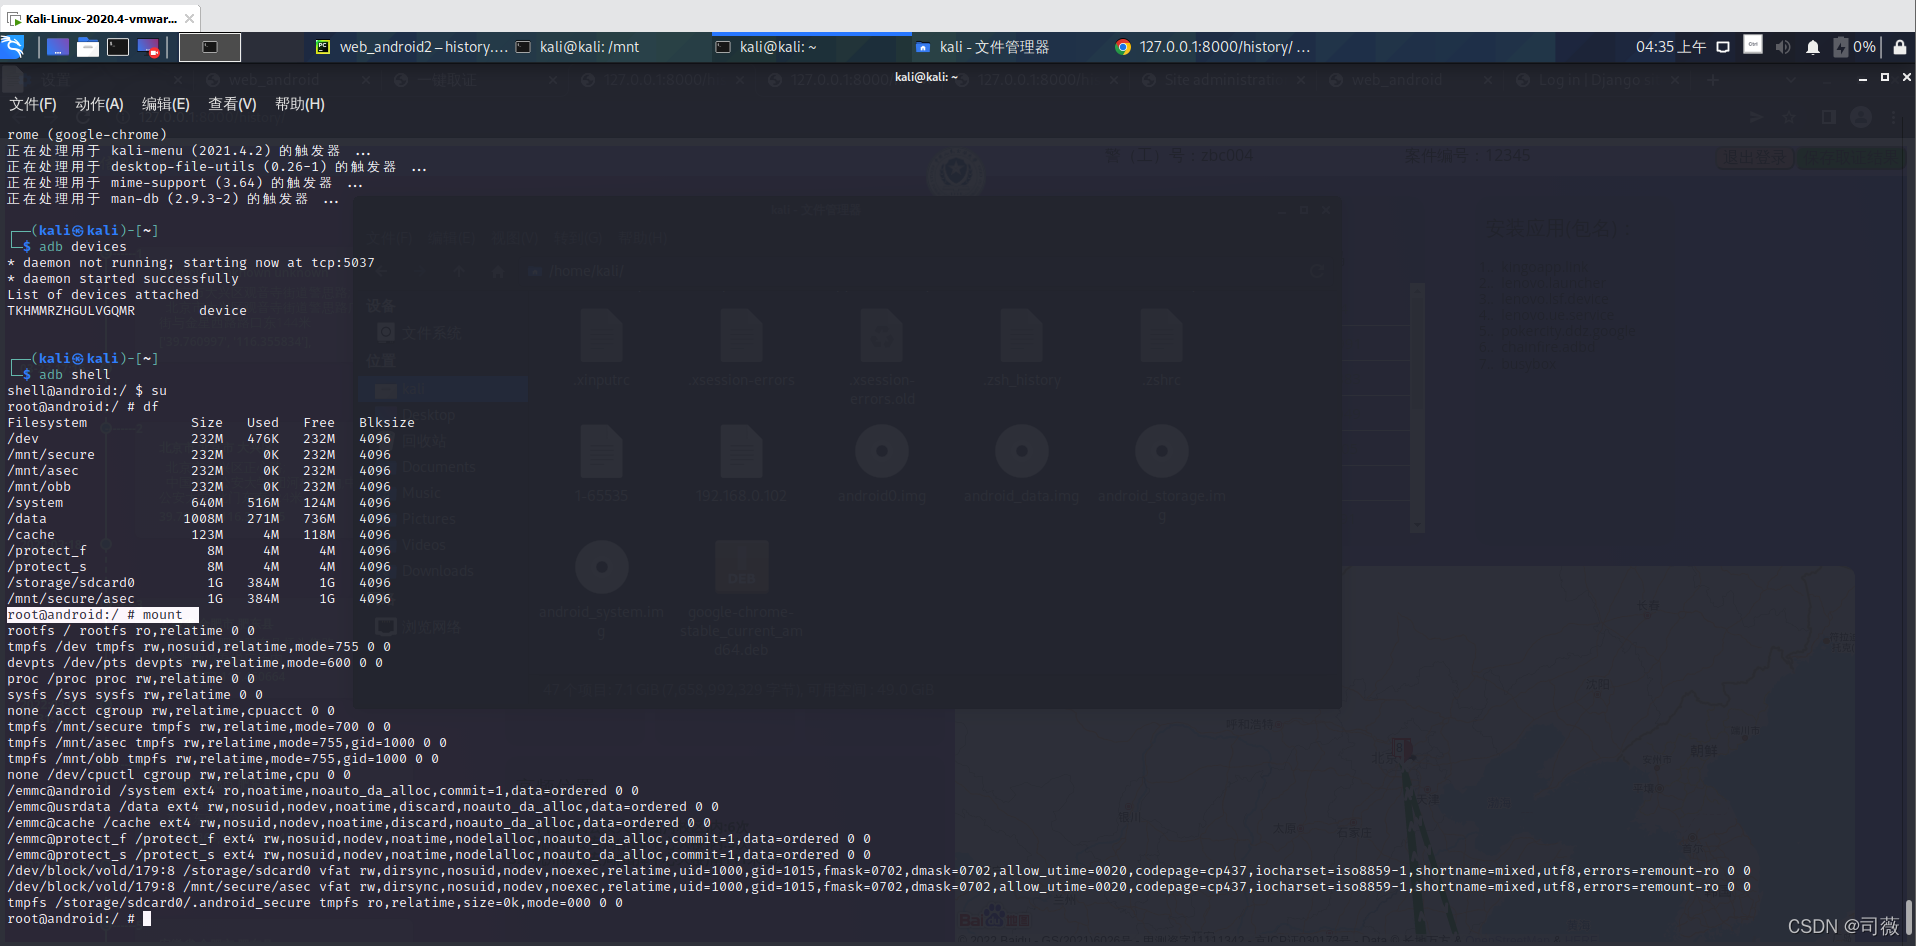1916x946 pixels.
Task: Click the '/mnt/secure/asec' df row
Action: [199, 599]
